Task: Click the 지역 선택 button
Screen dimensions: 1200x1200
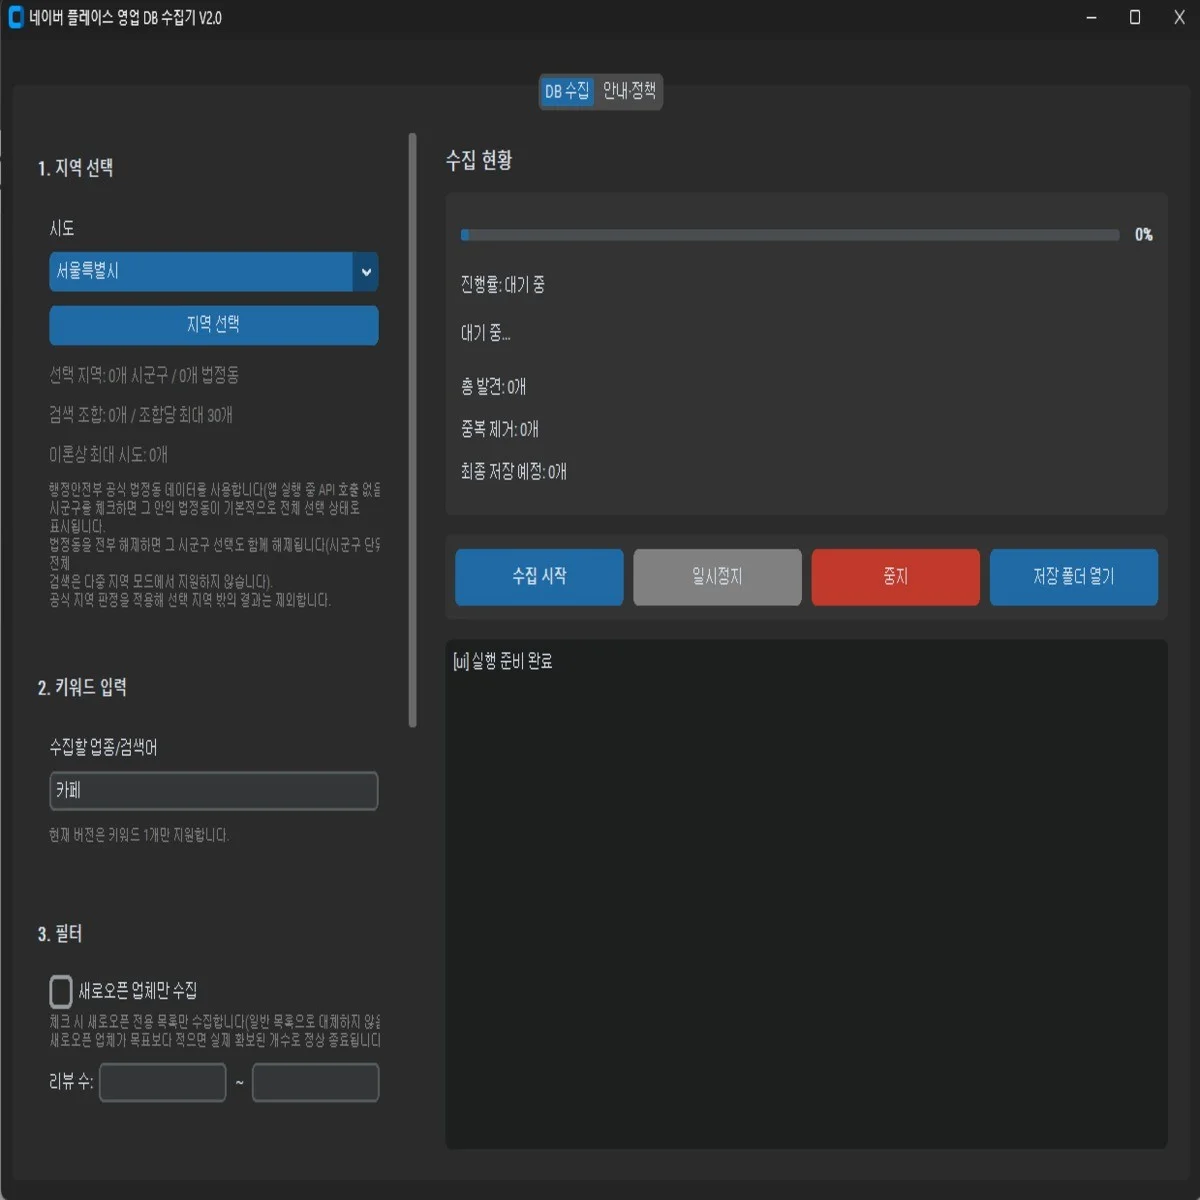Action: (214, 325)
